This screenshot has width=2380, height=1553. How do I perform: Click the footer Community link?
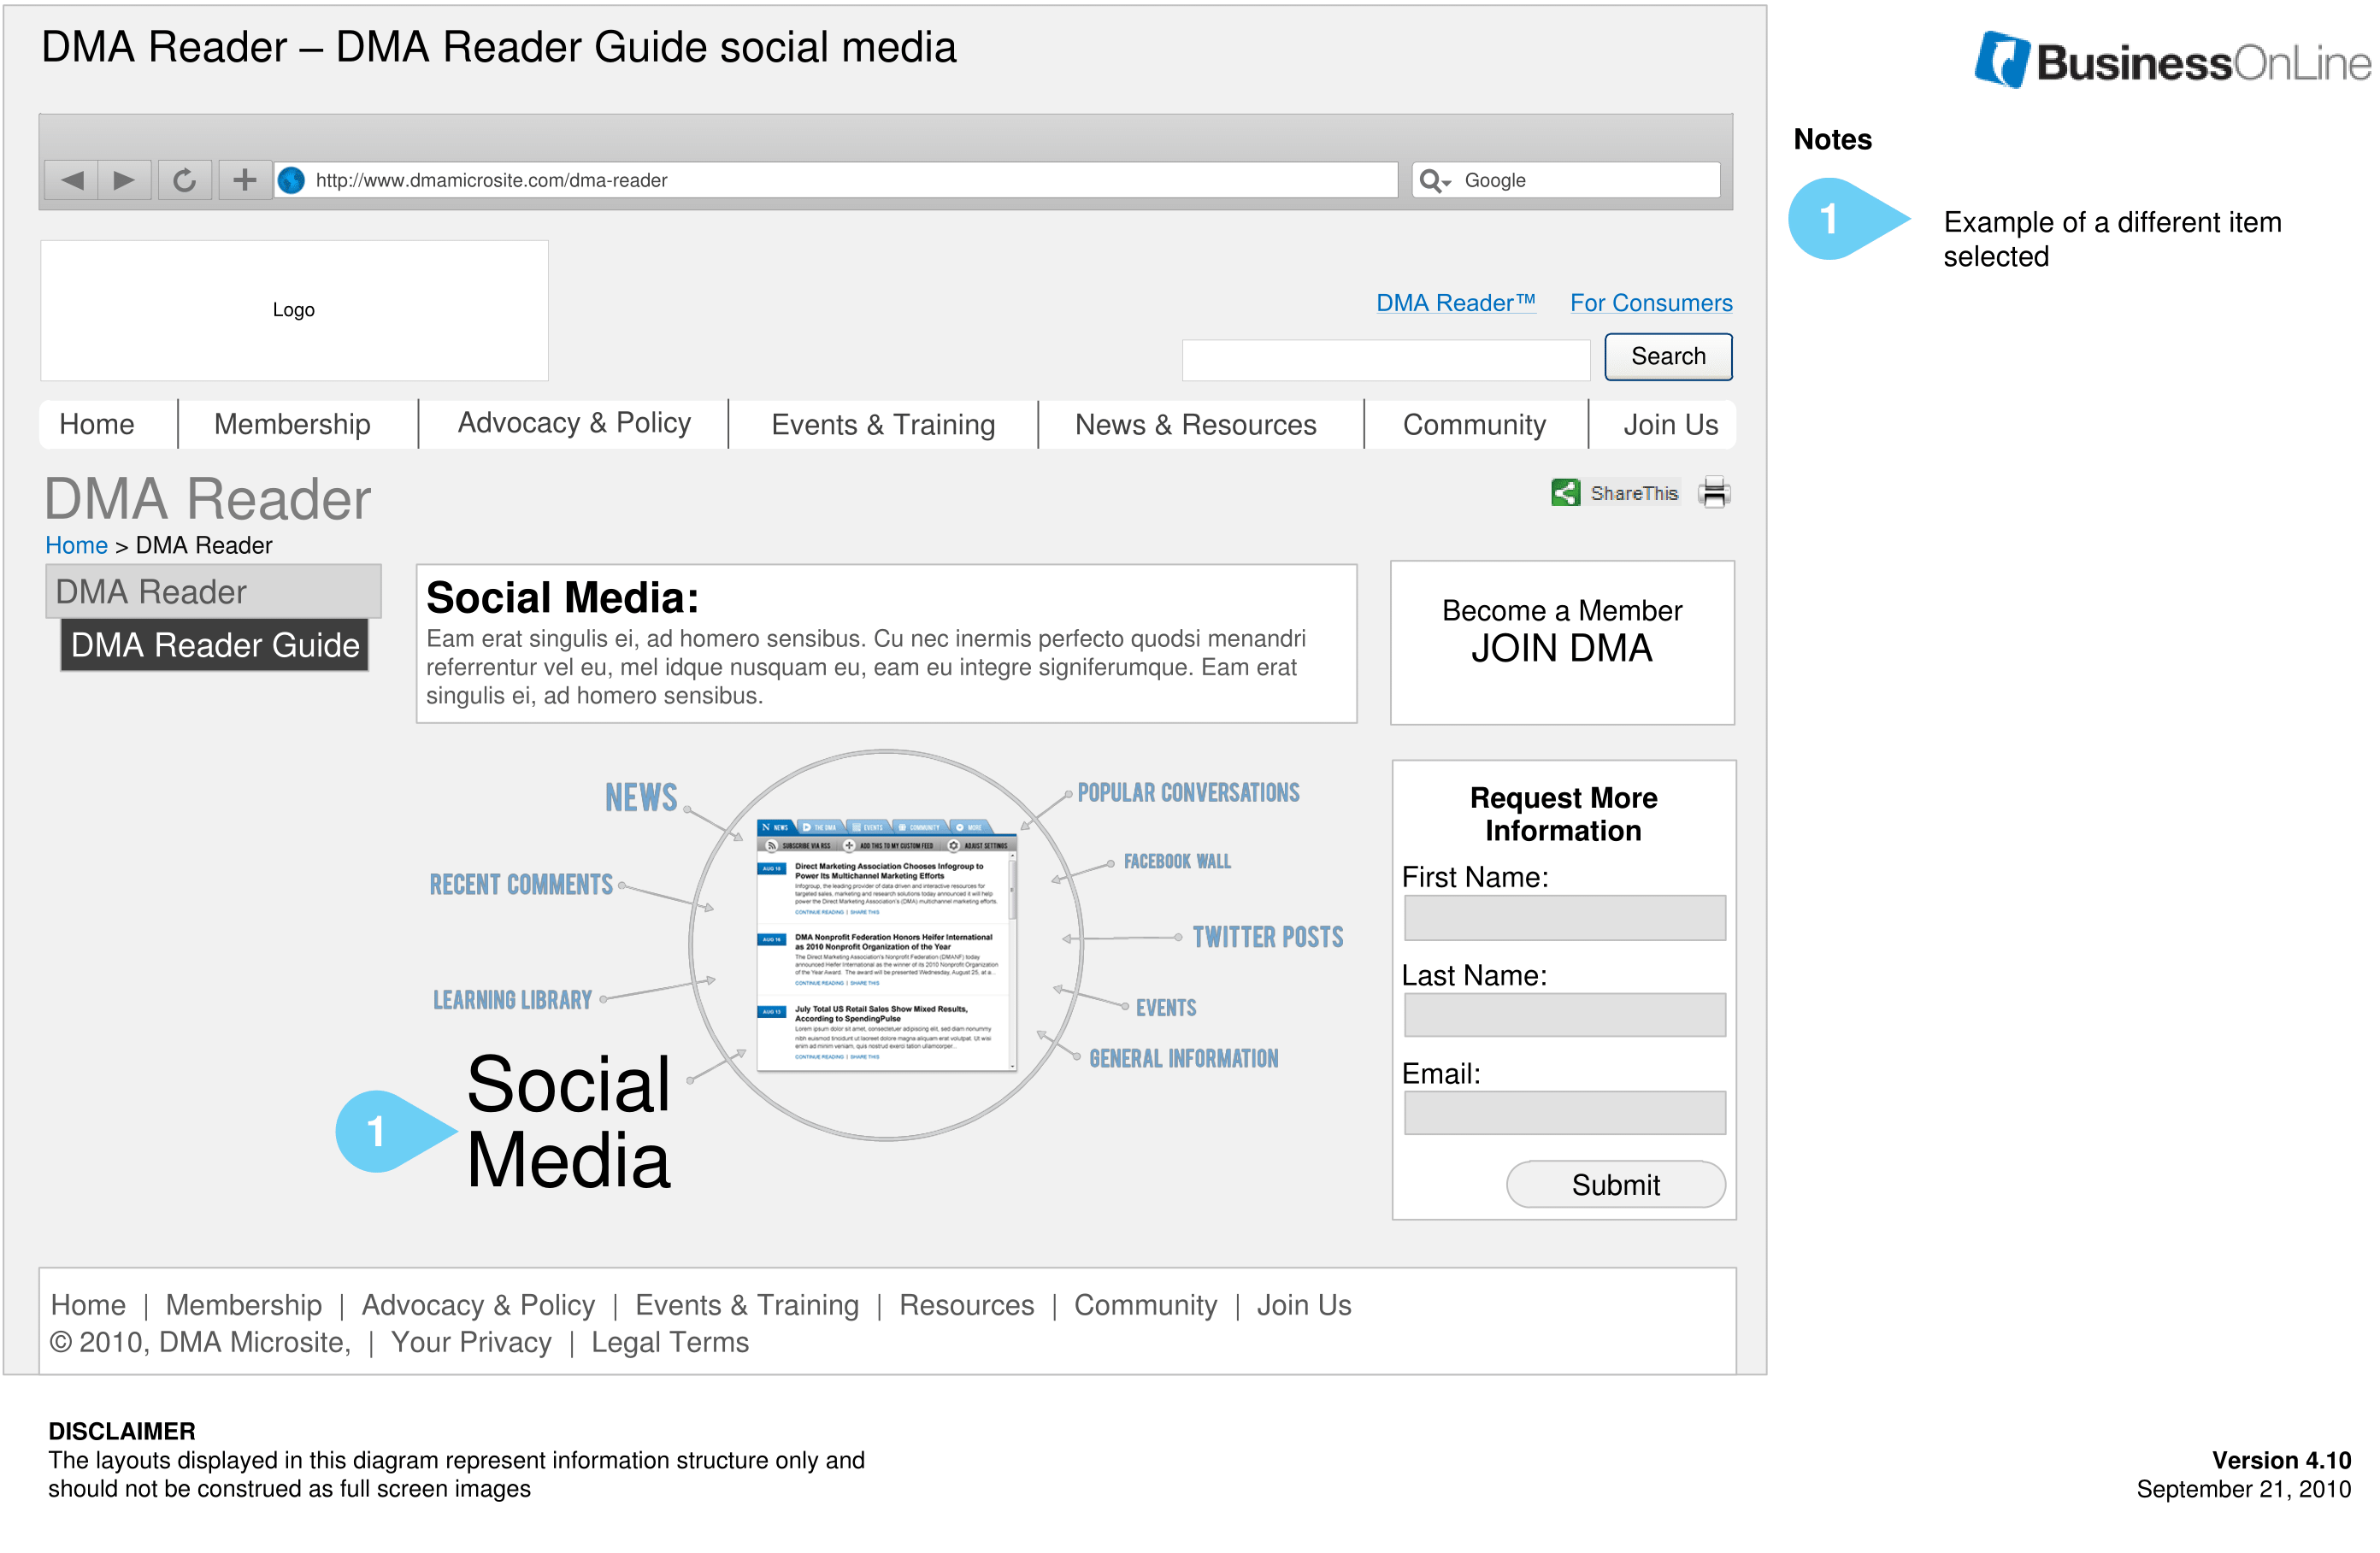[x=1145, y=1305]
